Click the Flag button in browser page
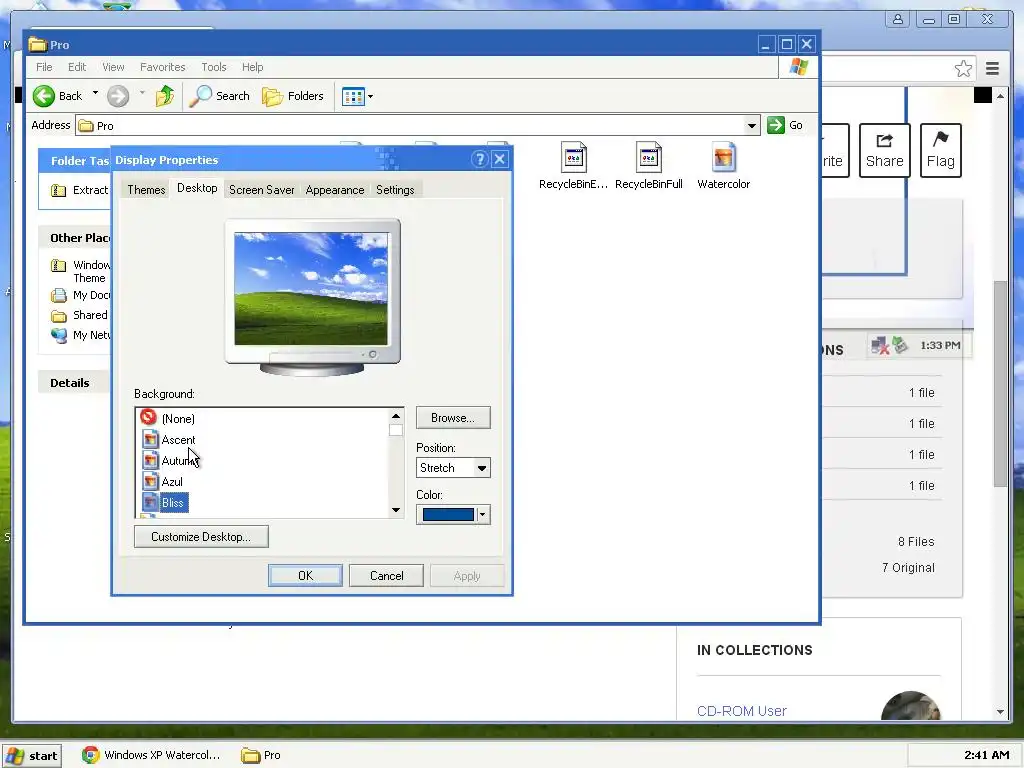This screenshot has width=1024, height=768. tap(940, 150)
